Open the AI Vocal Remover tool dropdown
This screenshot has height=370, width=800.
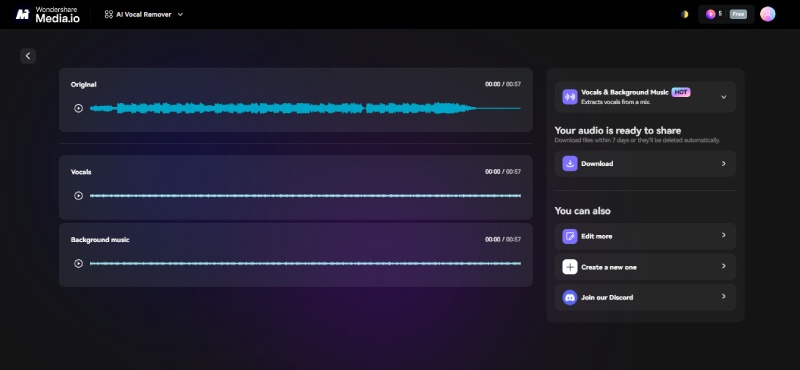tap(143, 14)
